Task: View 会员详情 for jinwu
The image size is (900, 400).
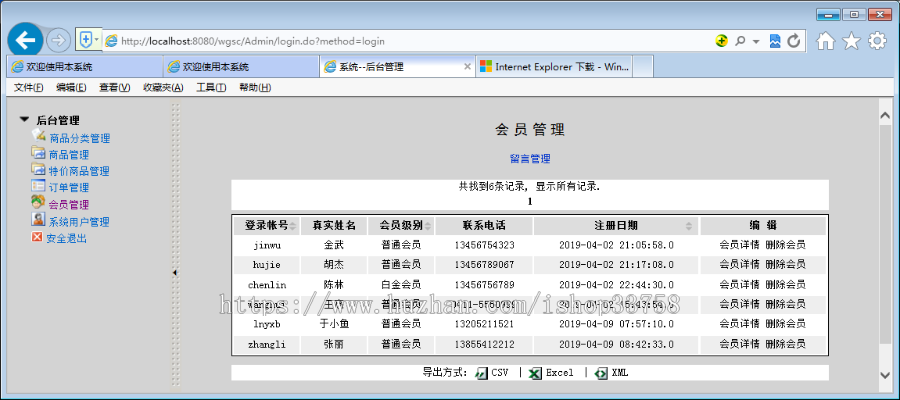Action: (x=739, y=244)
